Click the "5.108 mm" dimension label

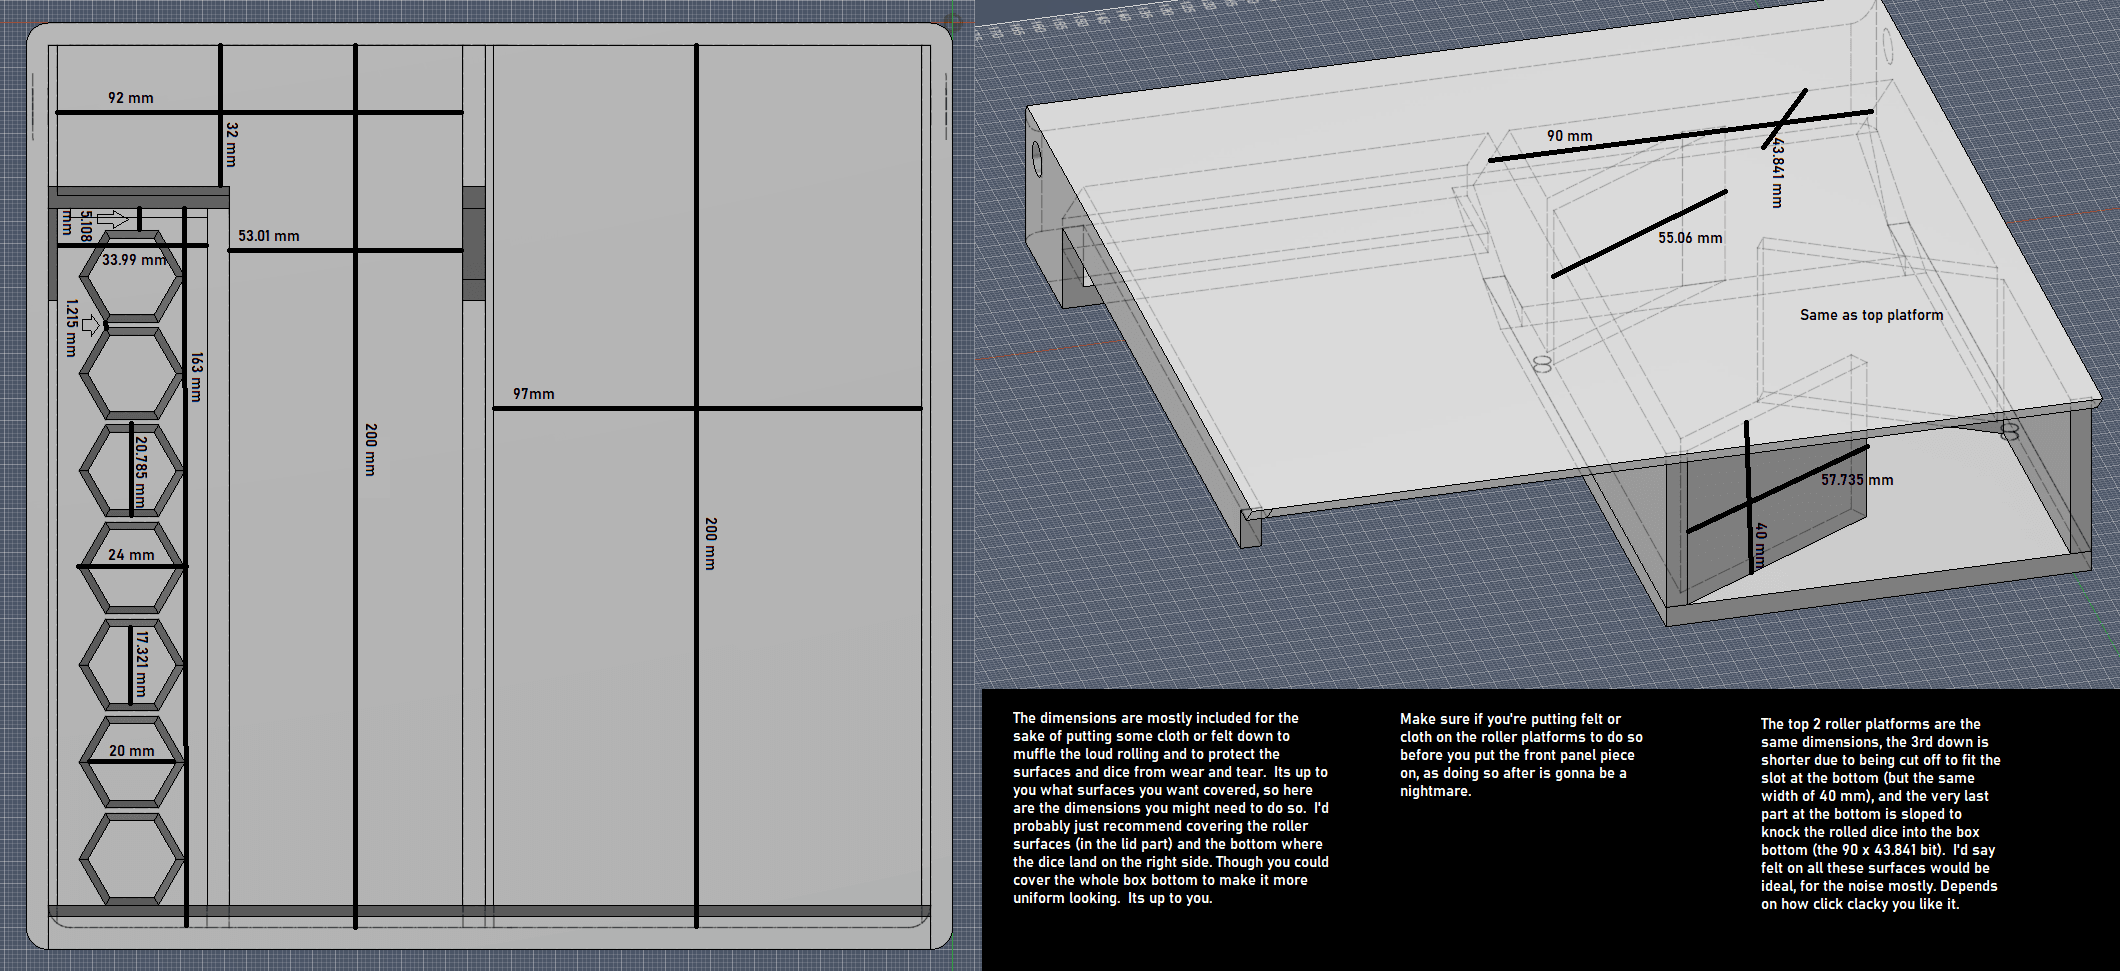77,224
